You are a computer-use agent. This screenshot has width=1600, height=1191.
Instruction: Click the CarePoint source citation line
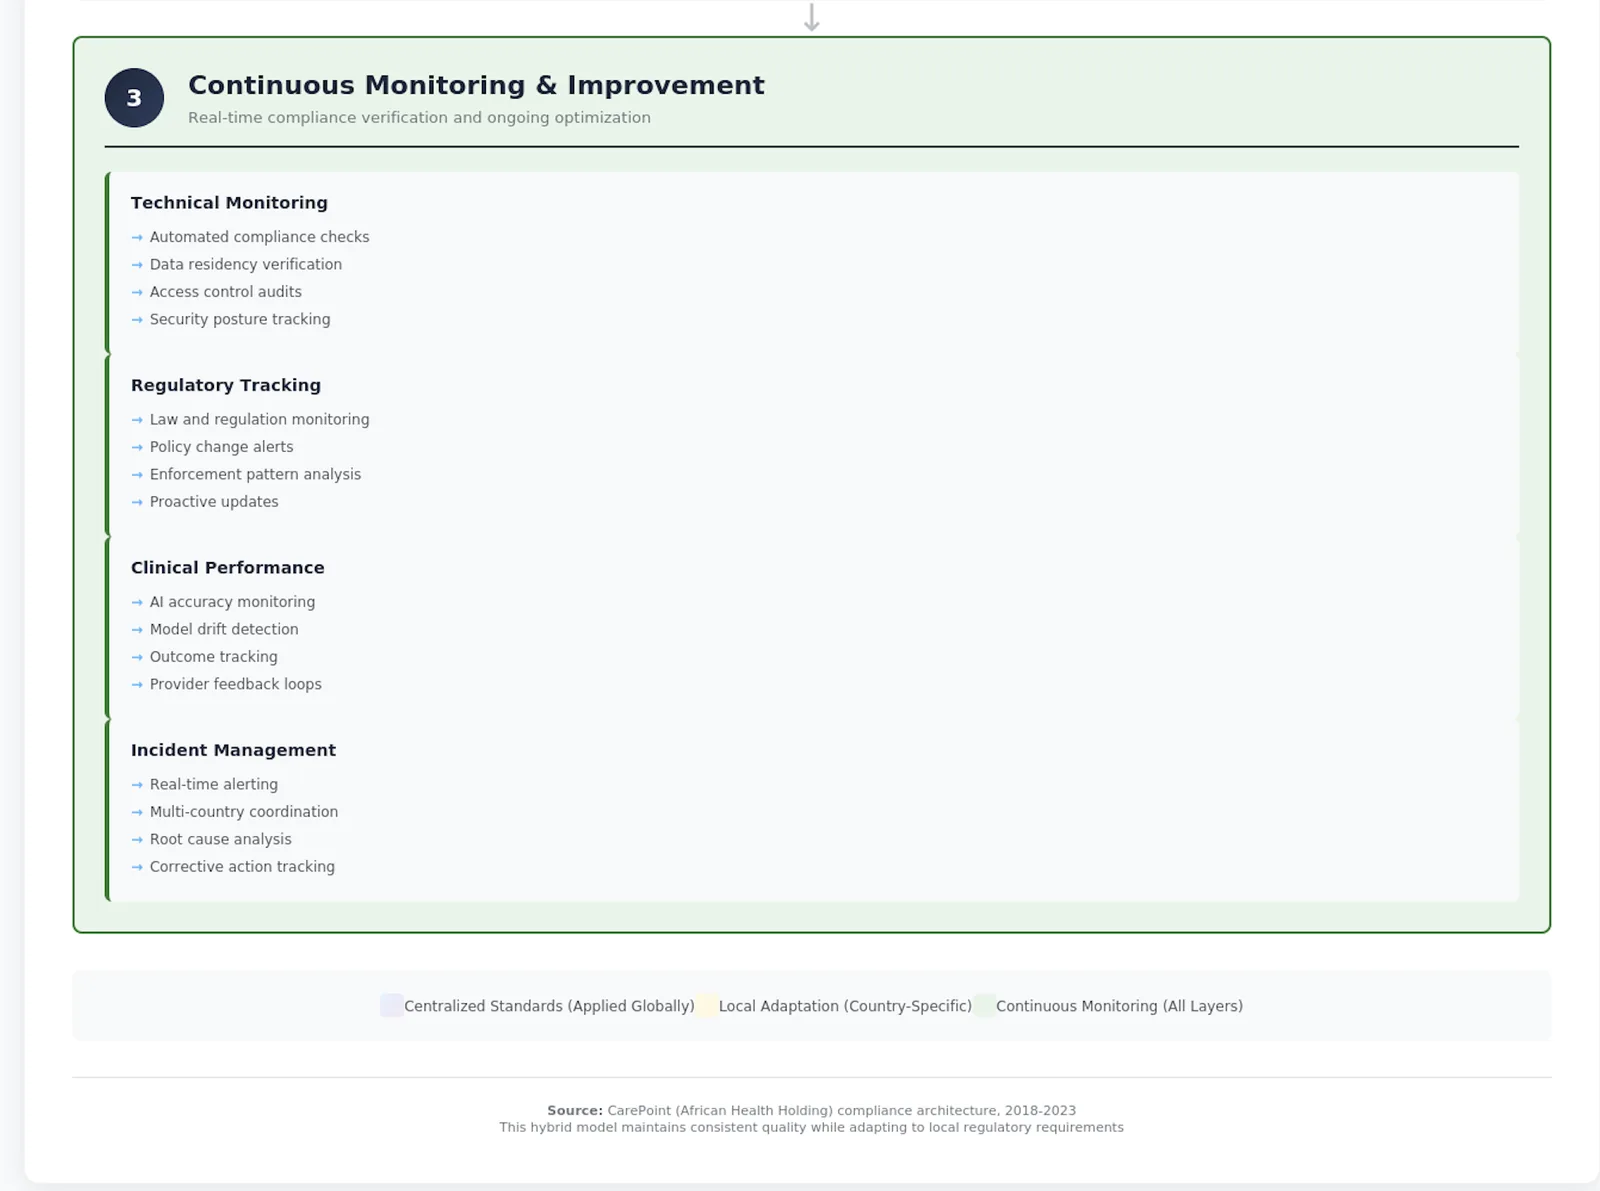[x=812, y=1110]
